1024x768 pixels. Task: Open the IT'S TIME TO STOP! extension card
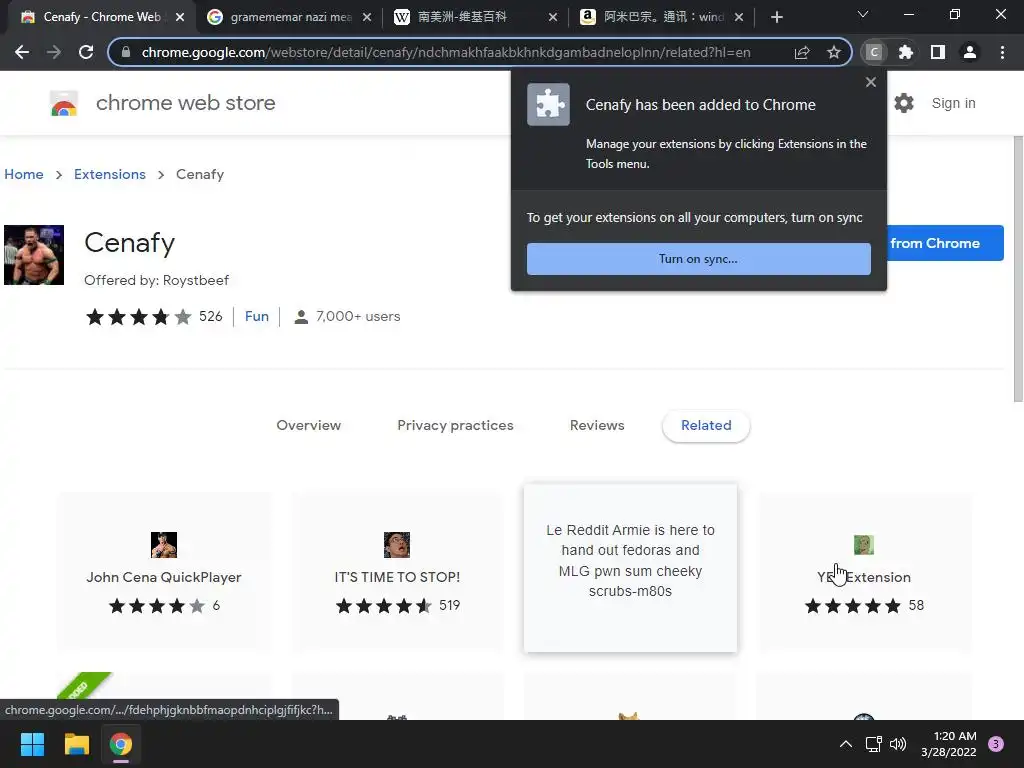(397, 571)
